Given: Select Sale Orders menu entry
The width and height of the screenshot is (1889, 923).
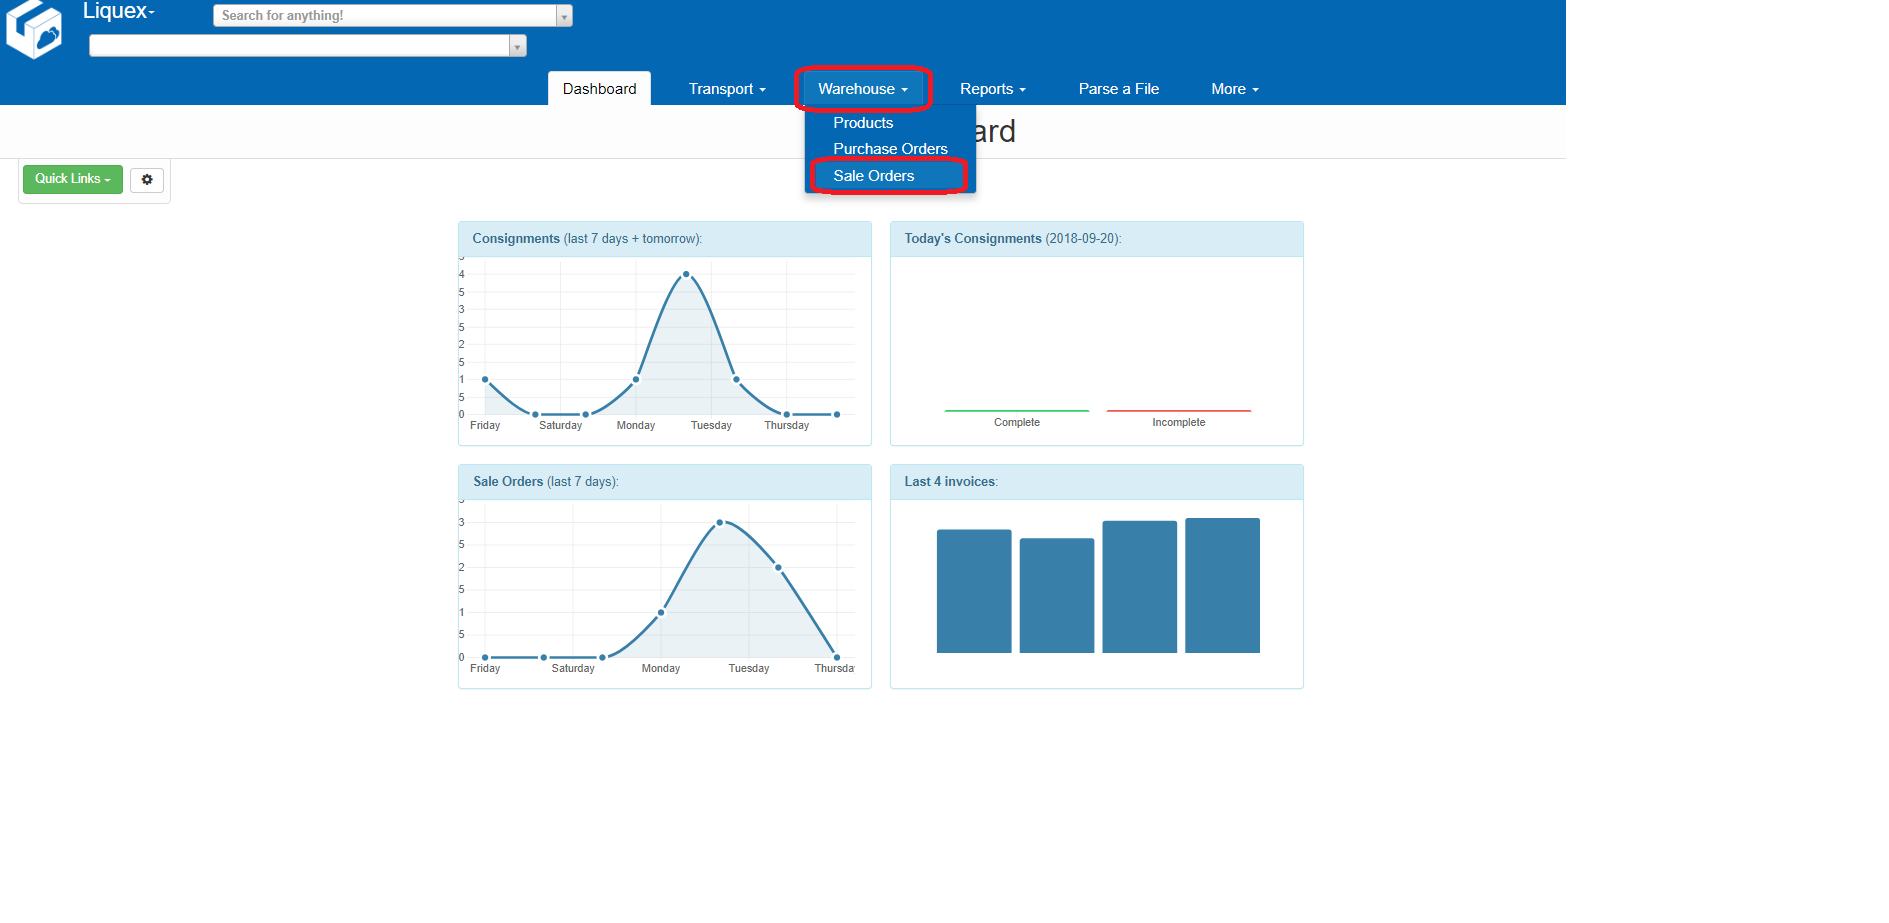Looking at the screenshot, I should point(873,176).
